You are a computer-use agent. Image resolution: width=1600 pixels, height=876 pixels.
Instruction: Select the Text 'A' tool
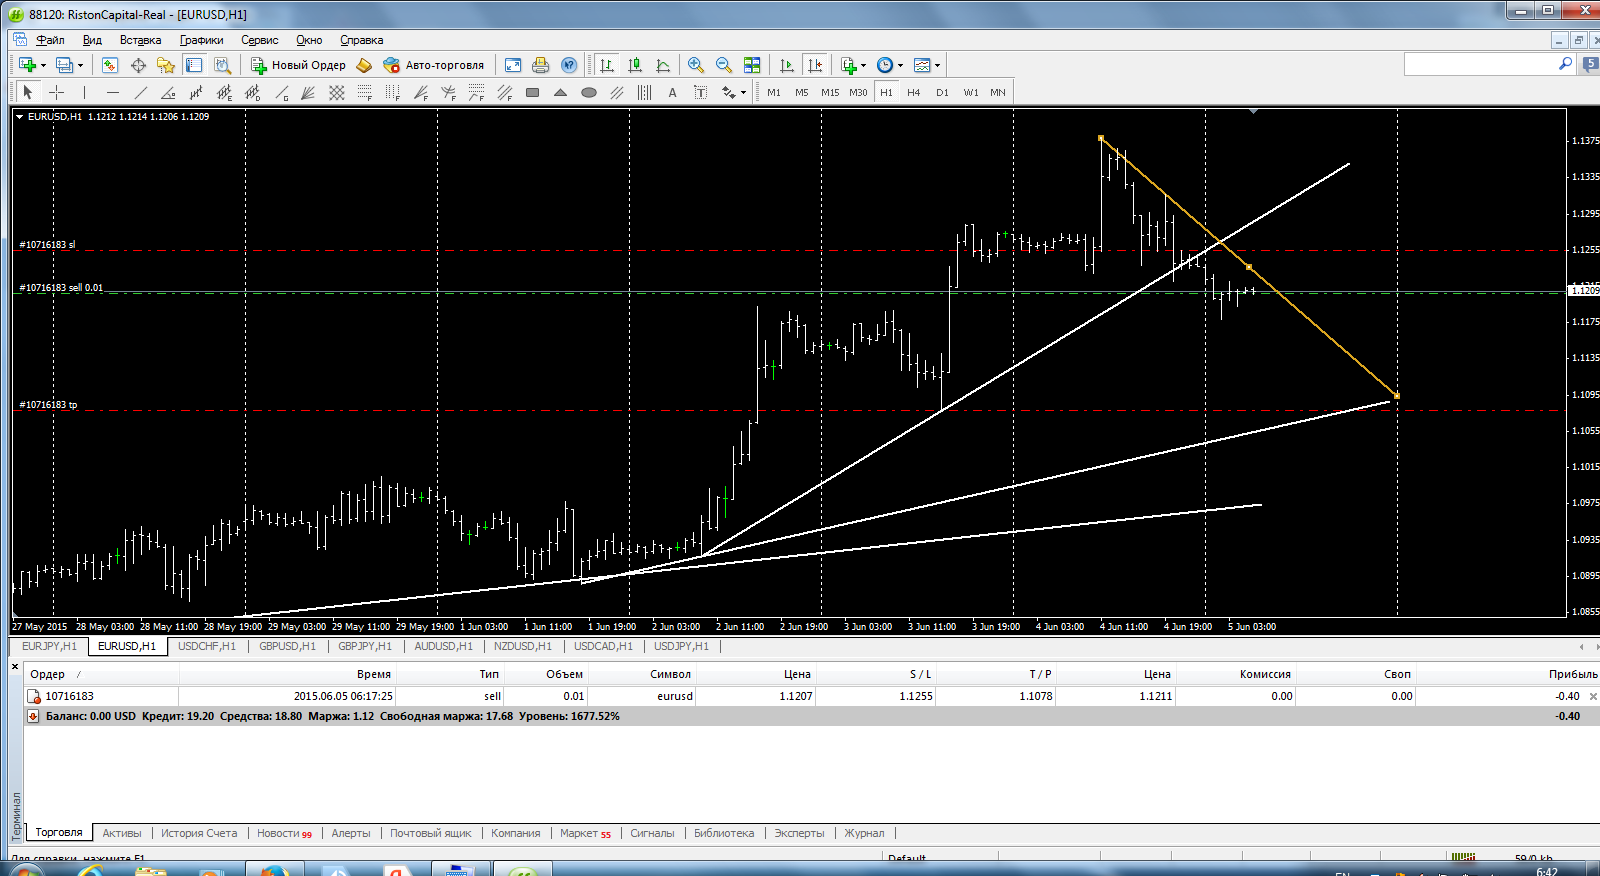pos(673,92)
